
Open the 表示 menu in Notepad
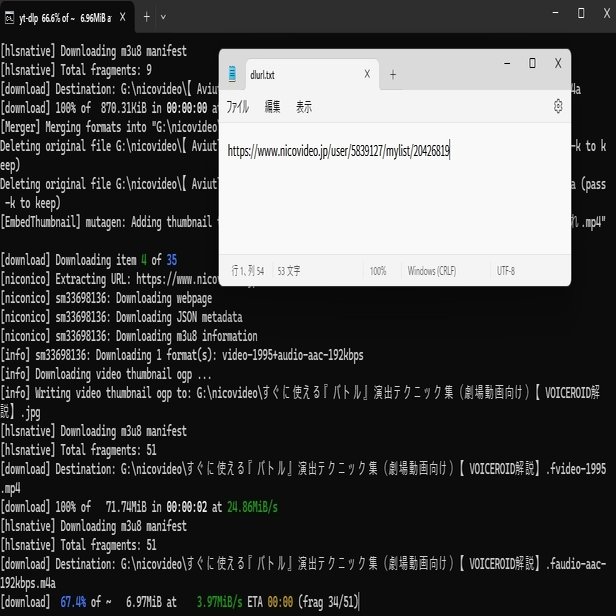(x=304, y=106)
